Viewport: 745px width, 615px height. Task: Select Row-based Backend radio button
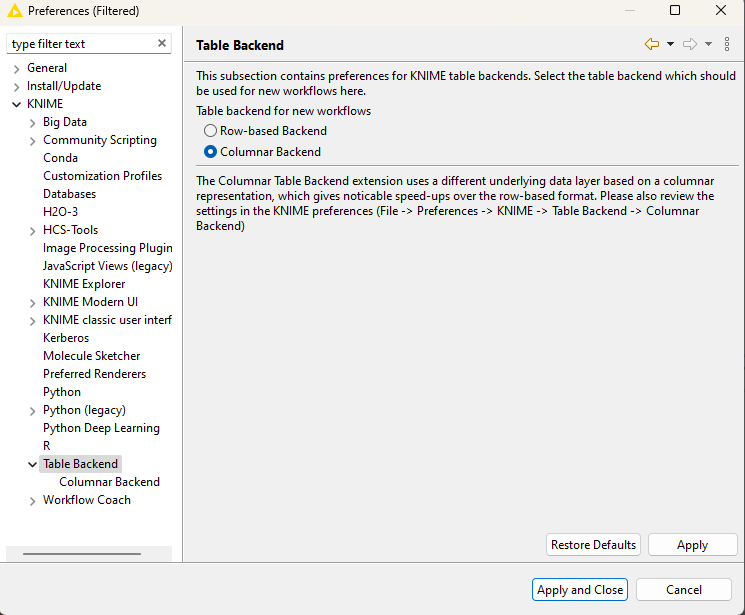click(x=210, y=131)
